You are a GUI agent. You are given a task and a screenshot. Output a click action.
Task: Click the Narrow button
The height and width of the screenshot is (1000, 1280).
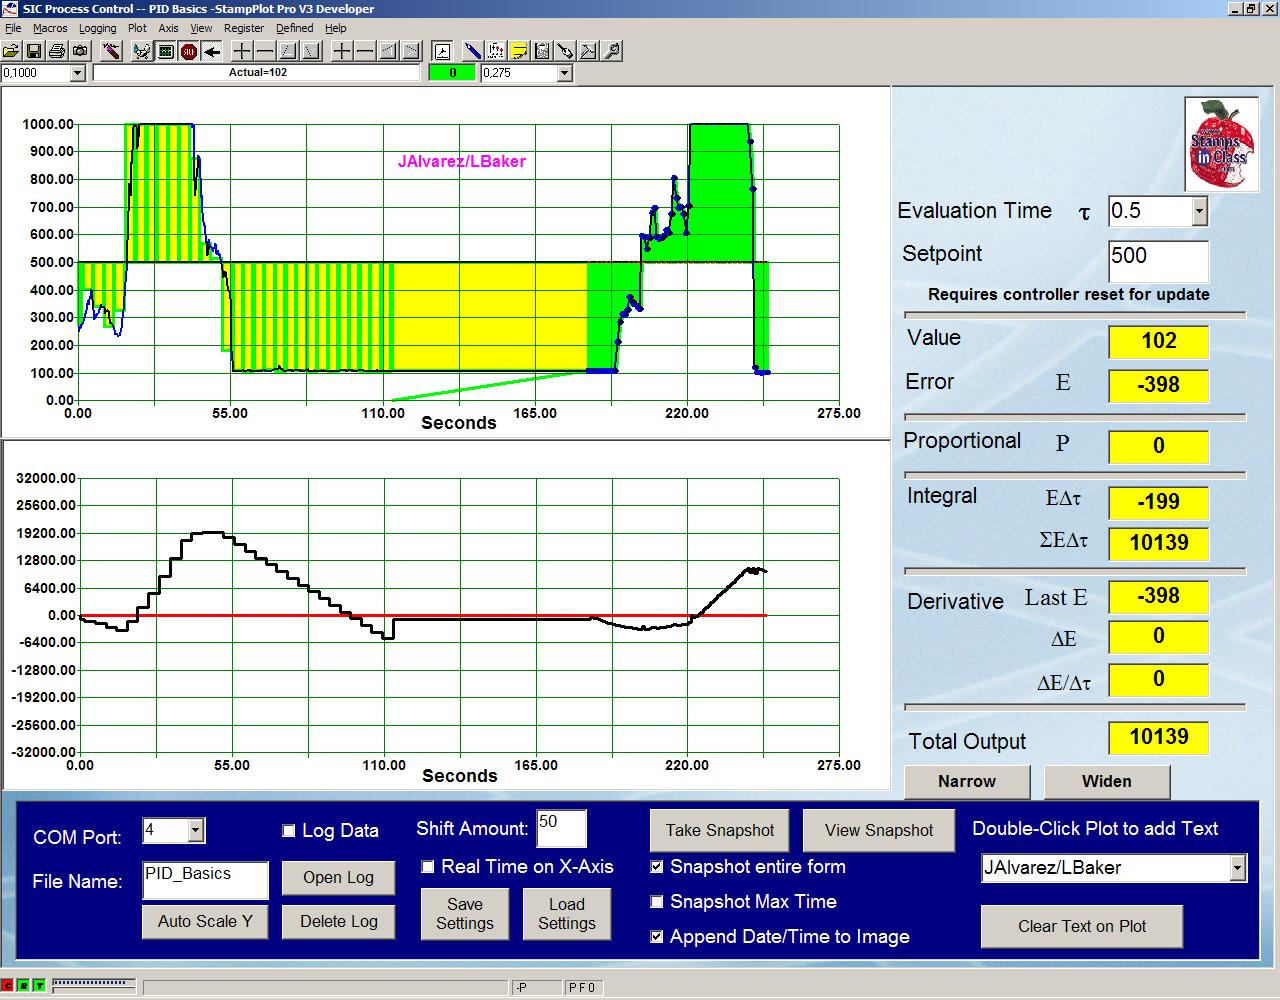pos(967,782)
